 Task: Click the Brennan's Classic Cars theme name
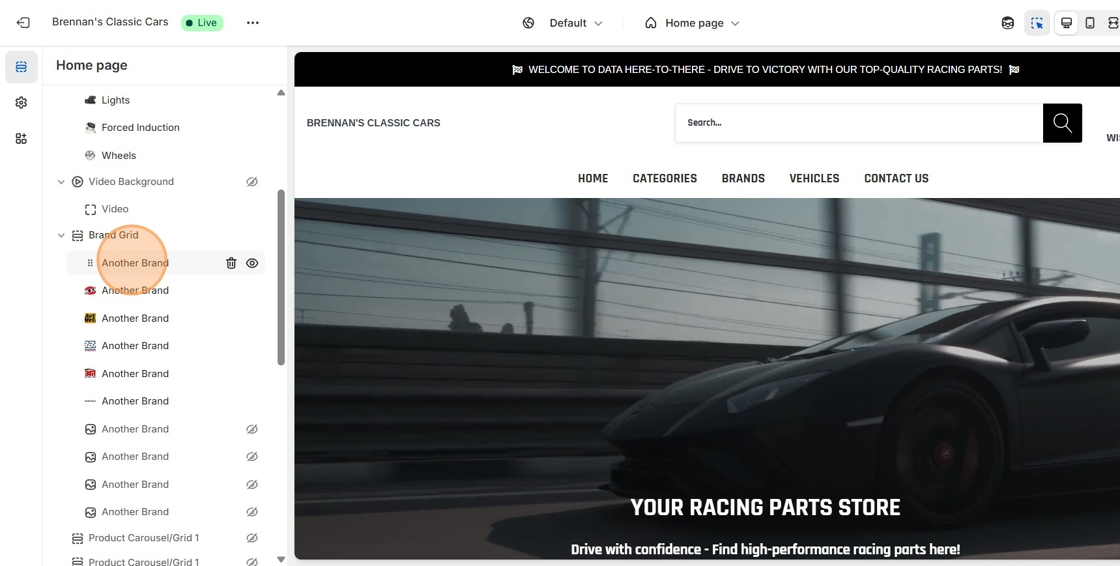(x=110, y=22)
